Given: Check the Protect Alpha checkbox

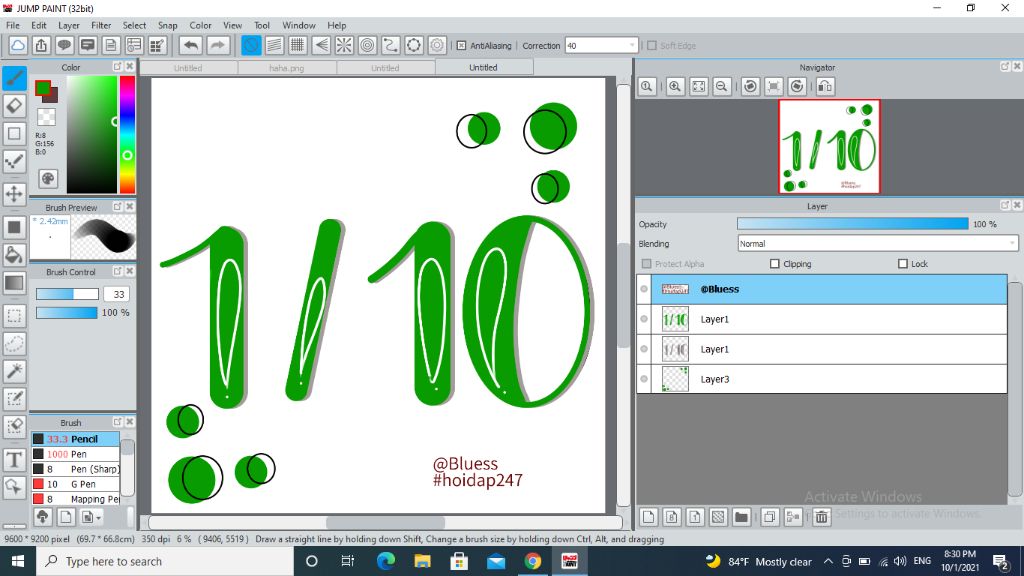Looking at the screenshot, I should tap(647, 264).
